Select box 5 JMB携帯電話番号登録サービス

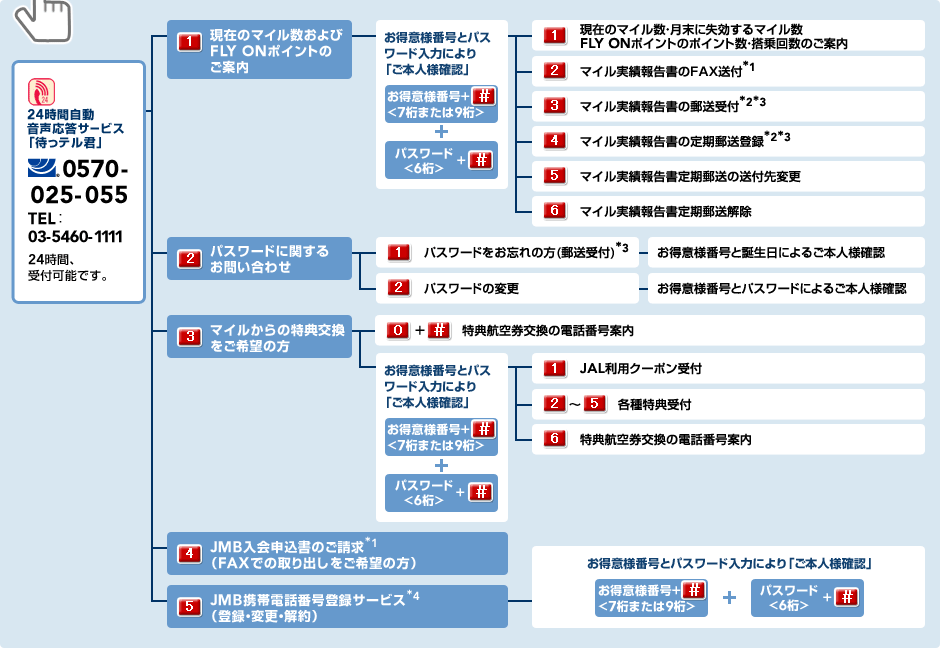[337, 607]
